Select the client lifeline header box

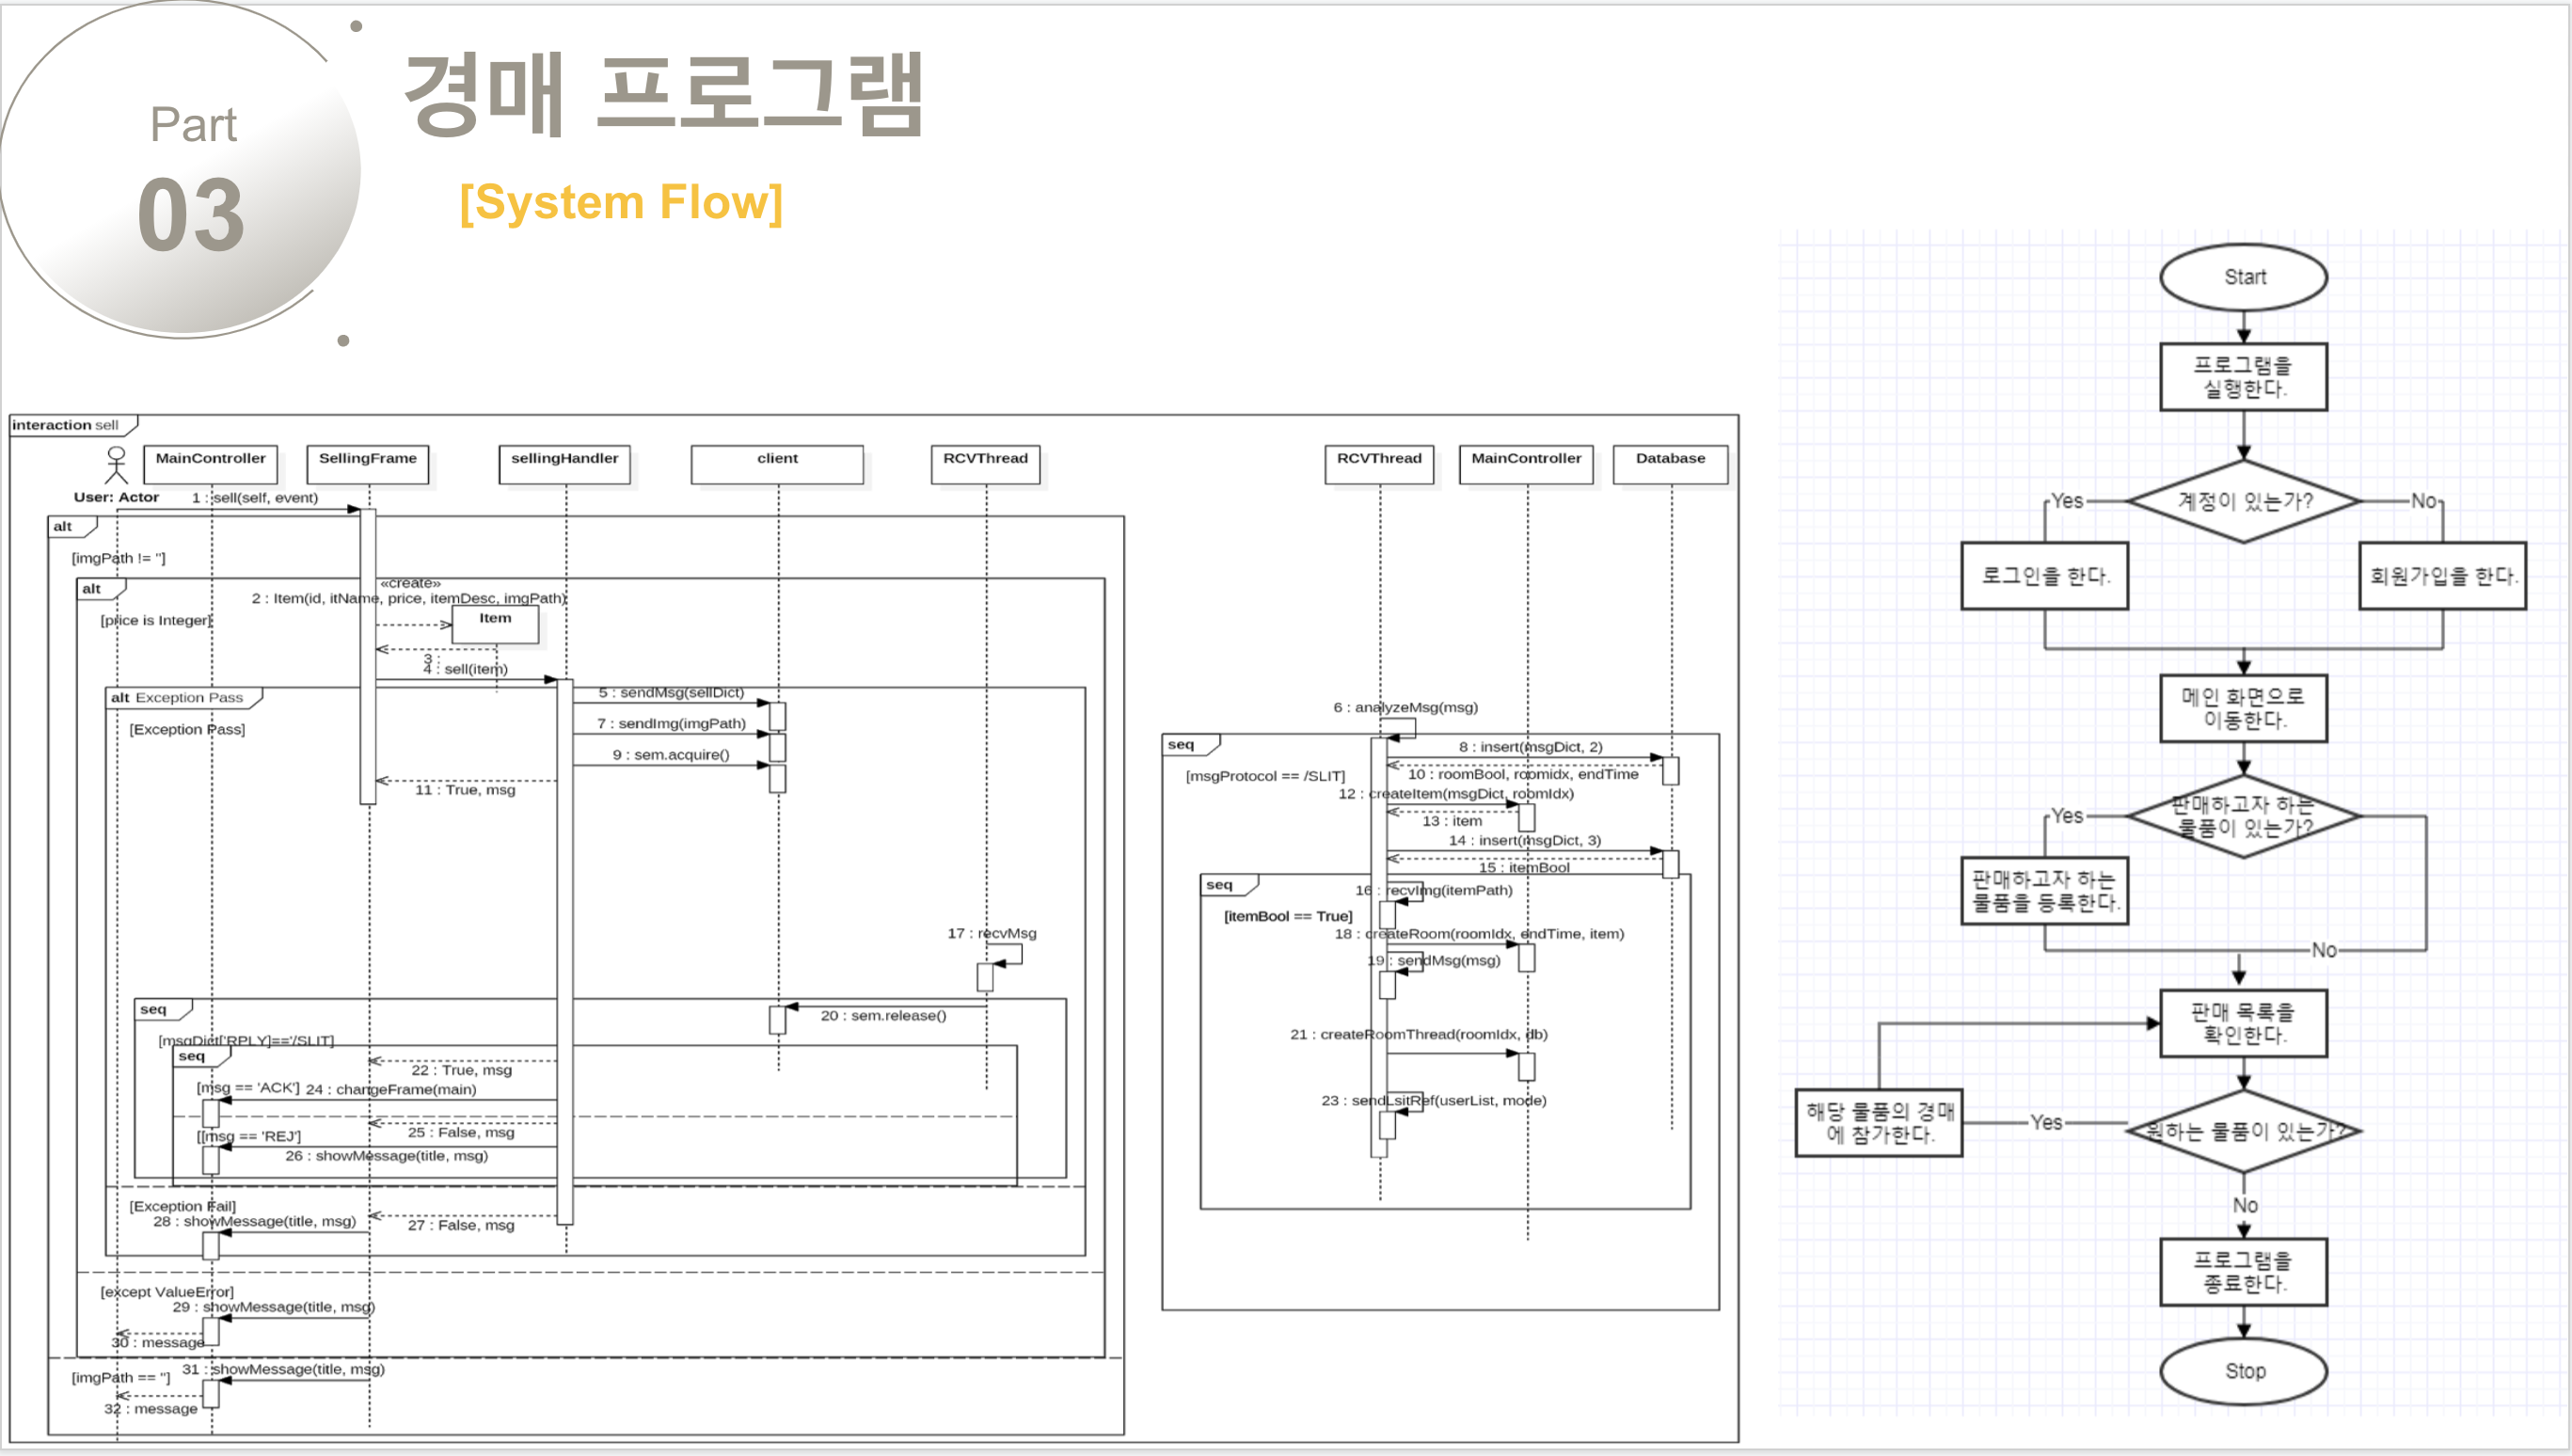(777, 464)
